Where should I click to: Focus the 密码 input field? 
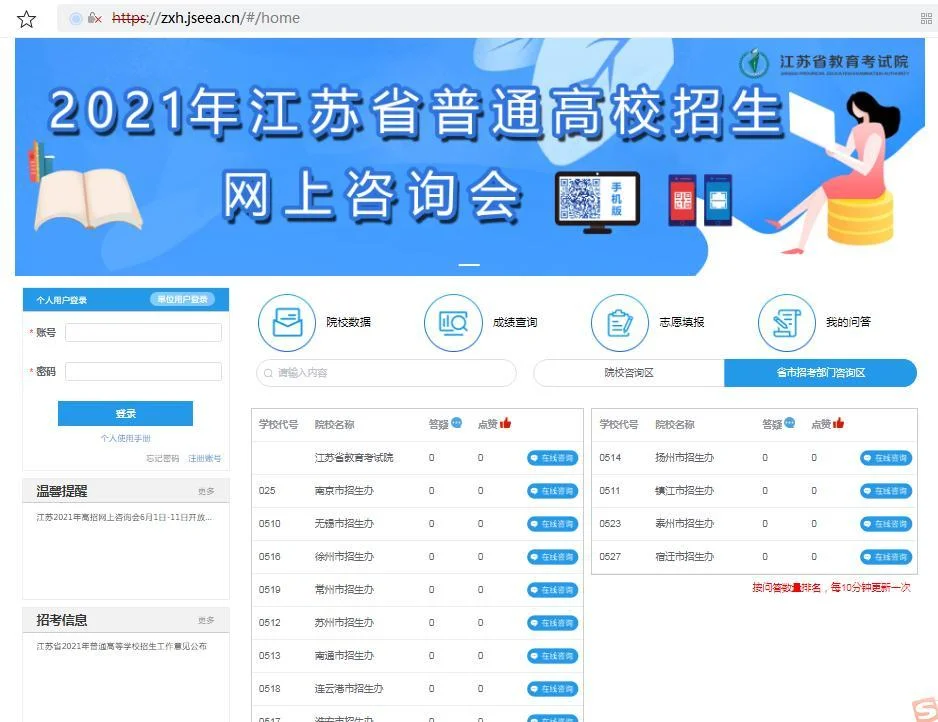[x=144, y=371]
